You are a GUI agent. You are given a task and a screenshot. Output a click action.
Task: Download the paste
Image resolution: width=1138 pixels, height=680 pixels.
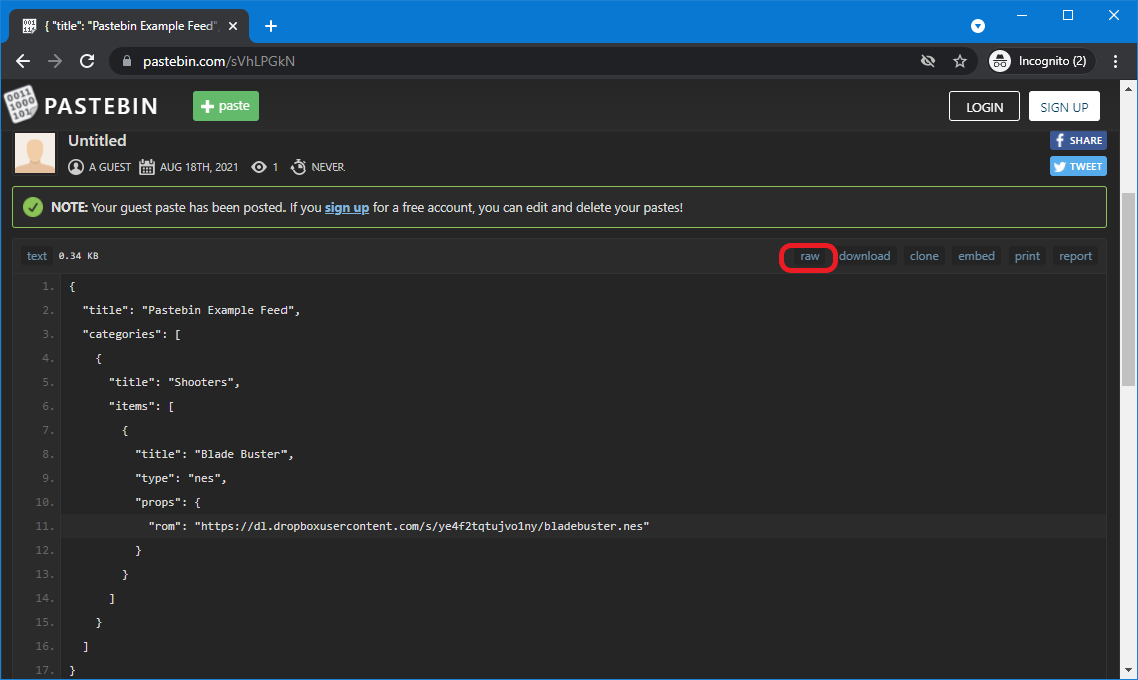coord(864,256)
